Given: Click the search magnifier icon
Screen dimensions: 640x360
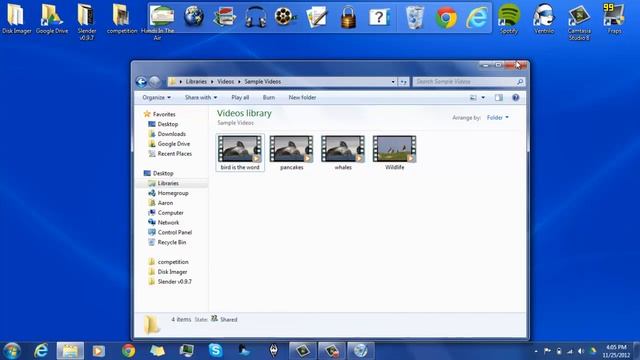Looking at the screenshot, I should coord(520,82).
